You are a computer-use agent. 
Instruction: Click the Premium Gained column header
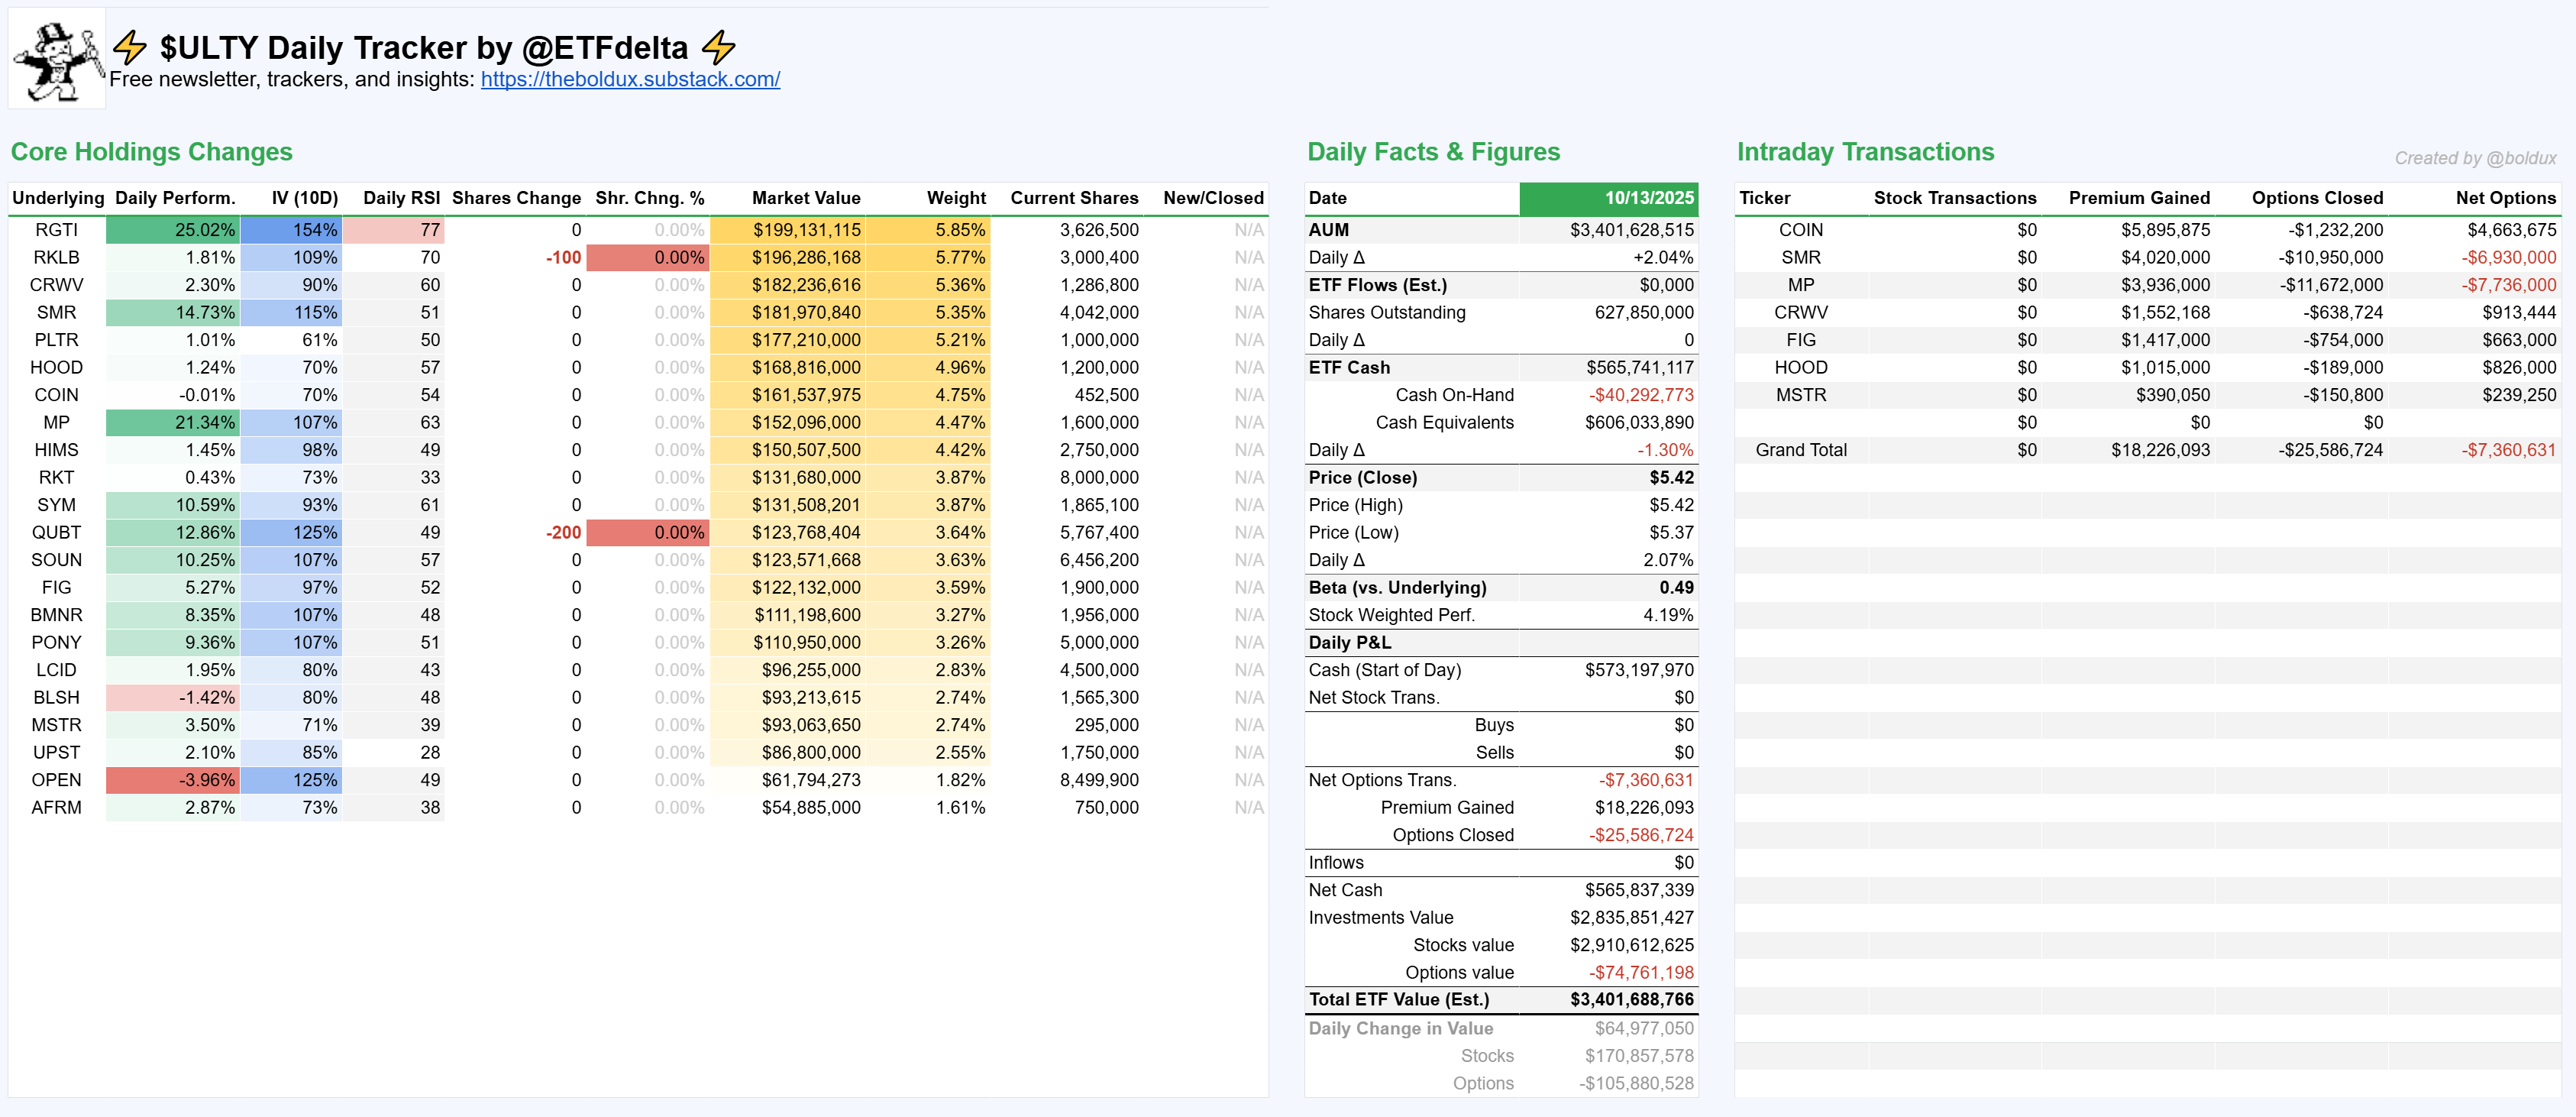2139,198
